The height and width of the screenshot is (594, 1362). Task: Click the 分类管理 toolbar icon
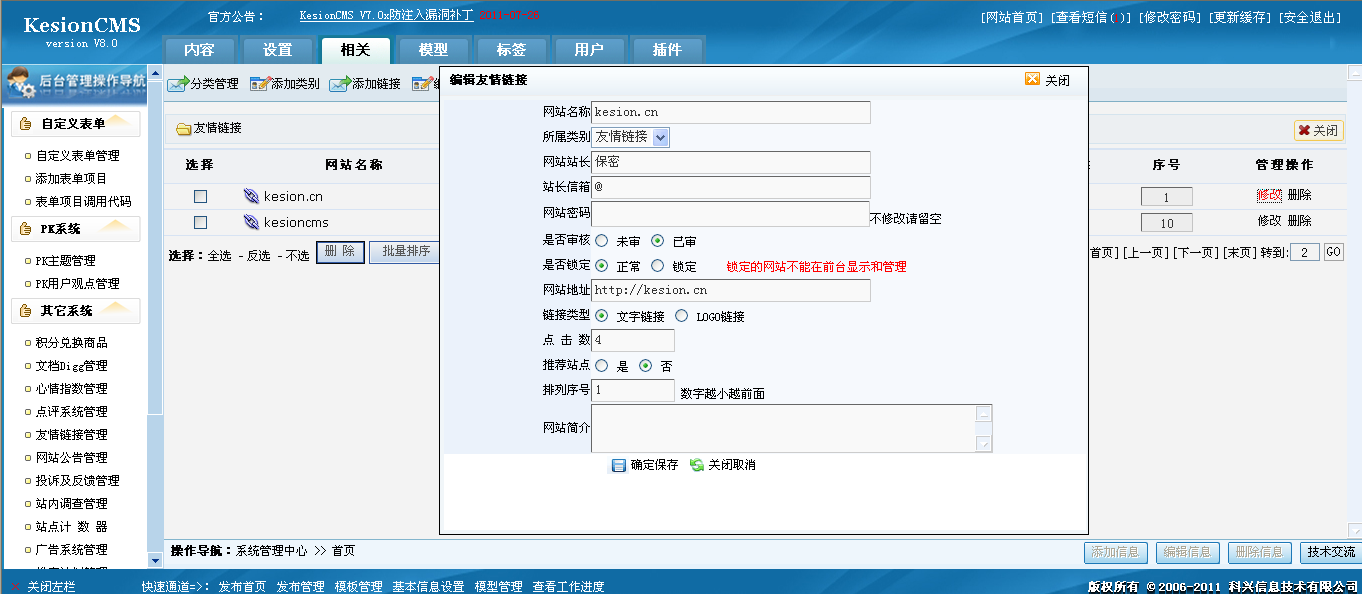click(x=178, y=84)
